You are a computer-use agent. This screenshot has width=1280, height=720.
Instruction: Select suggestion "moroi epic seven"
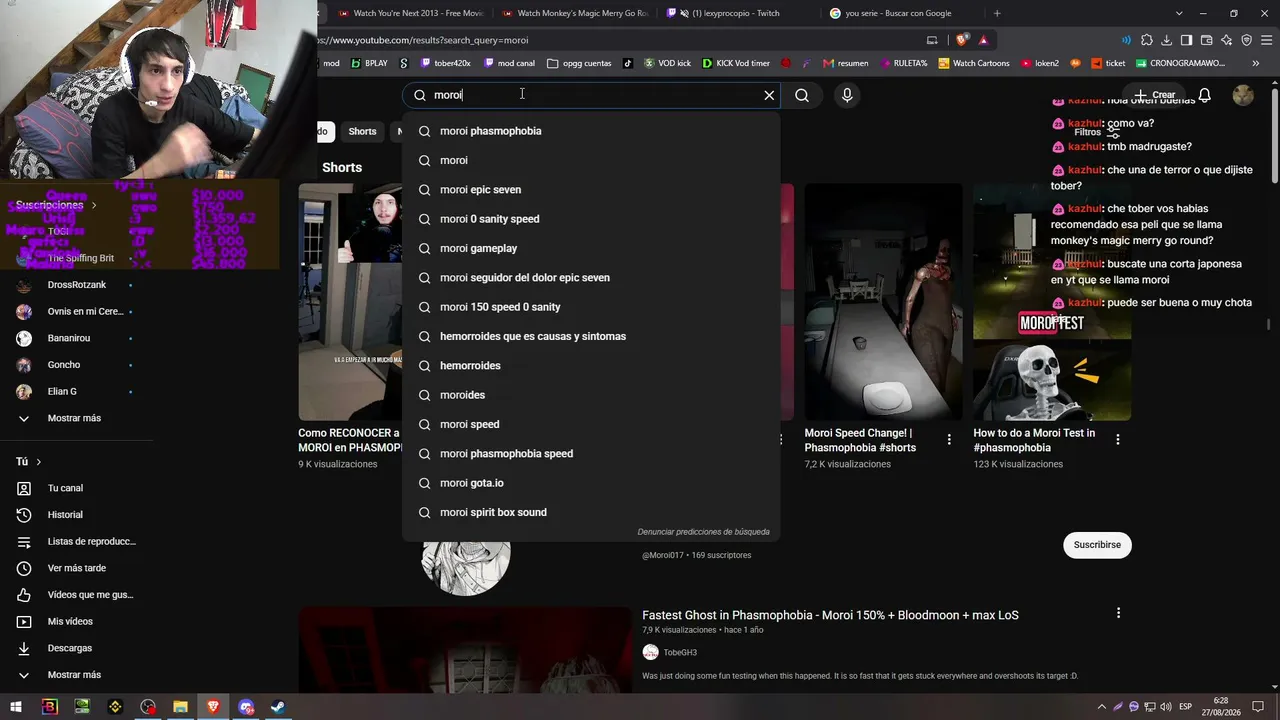pyautogui.click(x=591, y=190)
